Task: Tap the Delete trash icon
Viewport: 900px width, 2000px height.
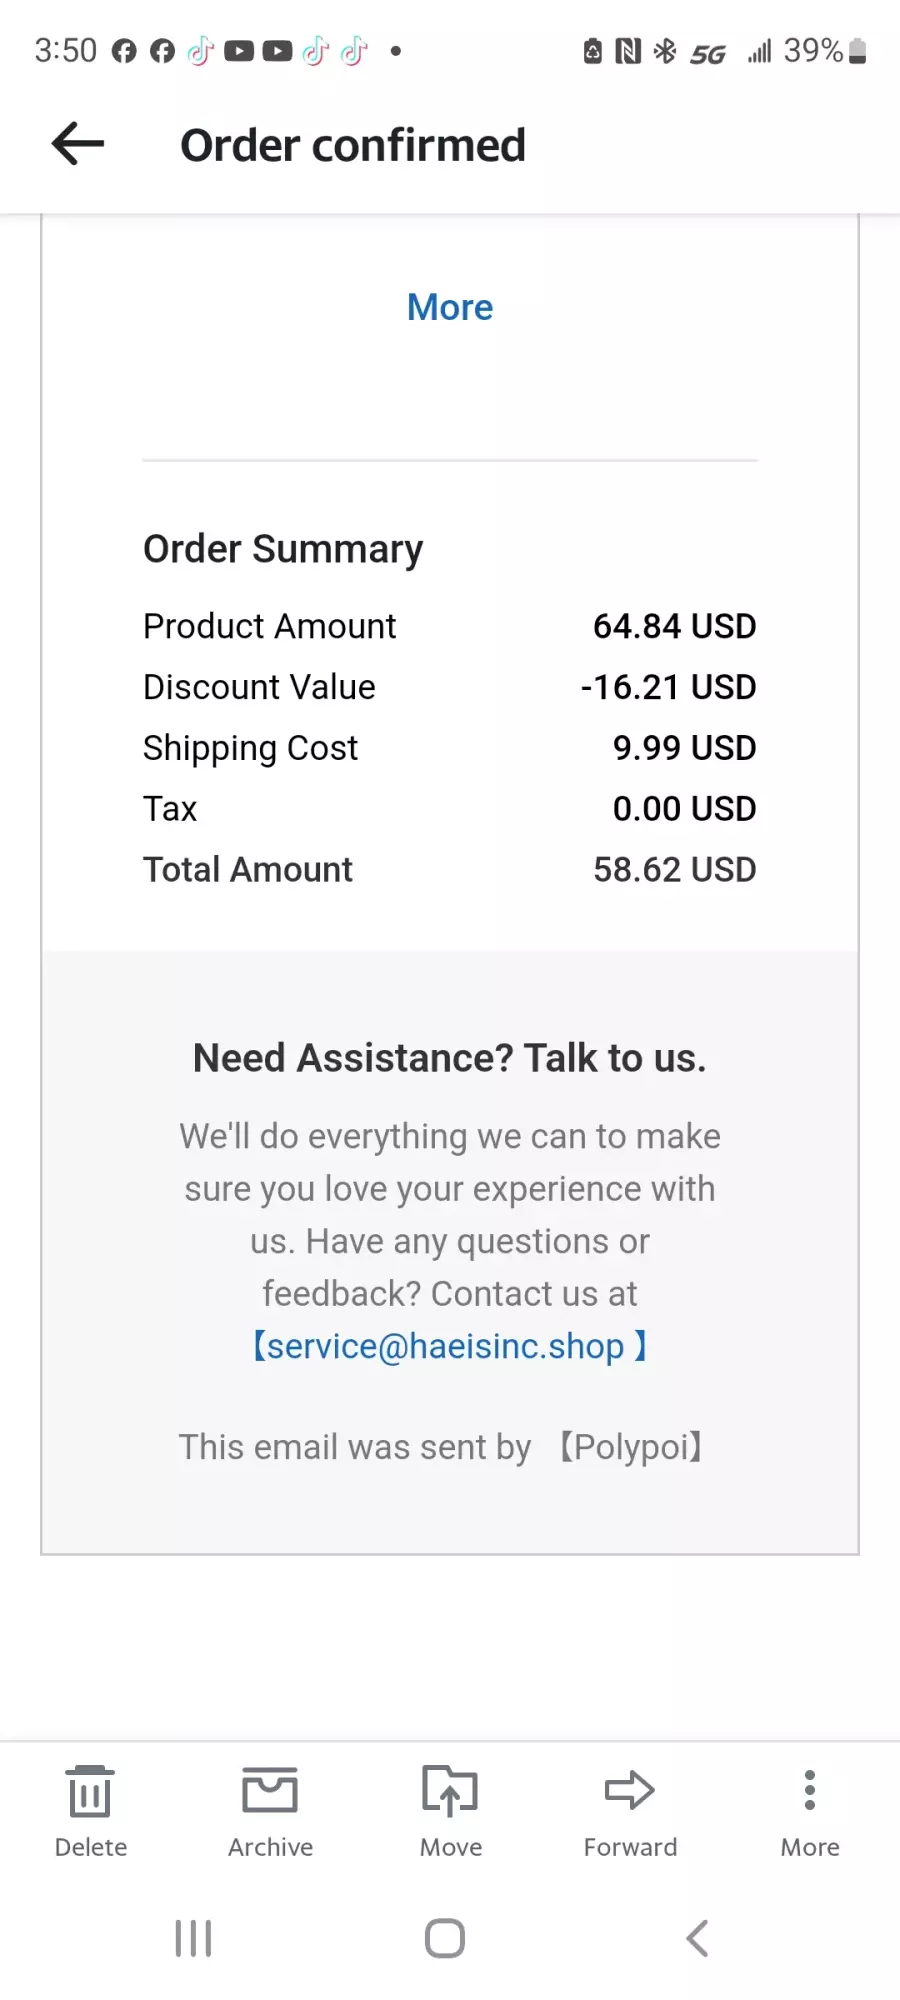Action: (90, 1791)
